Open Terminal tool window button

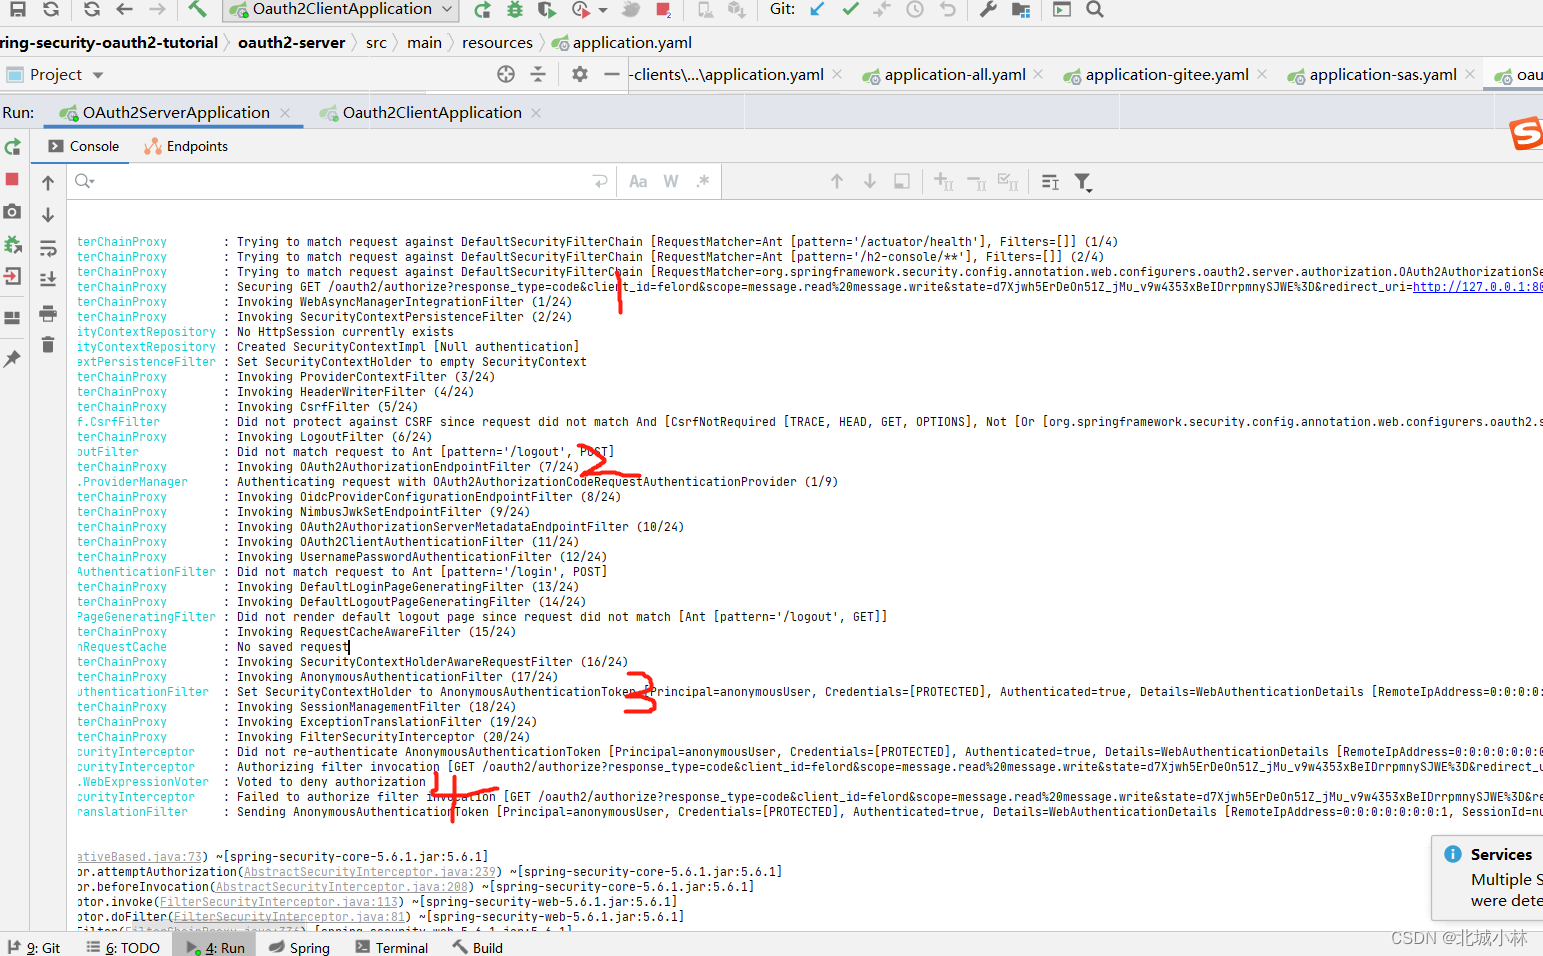click(x=391, y=947)
